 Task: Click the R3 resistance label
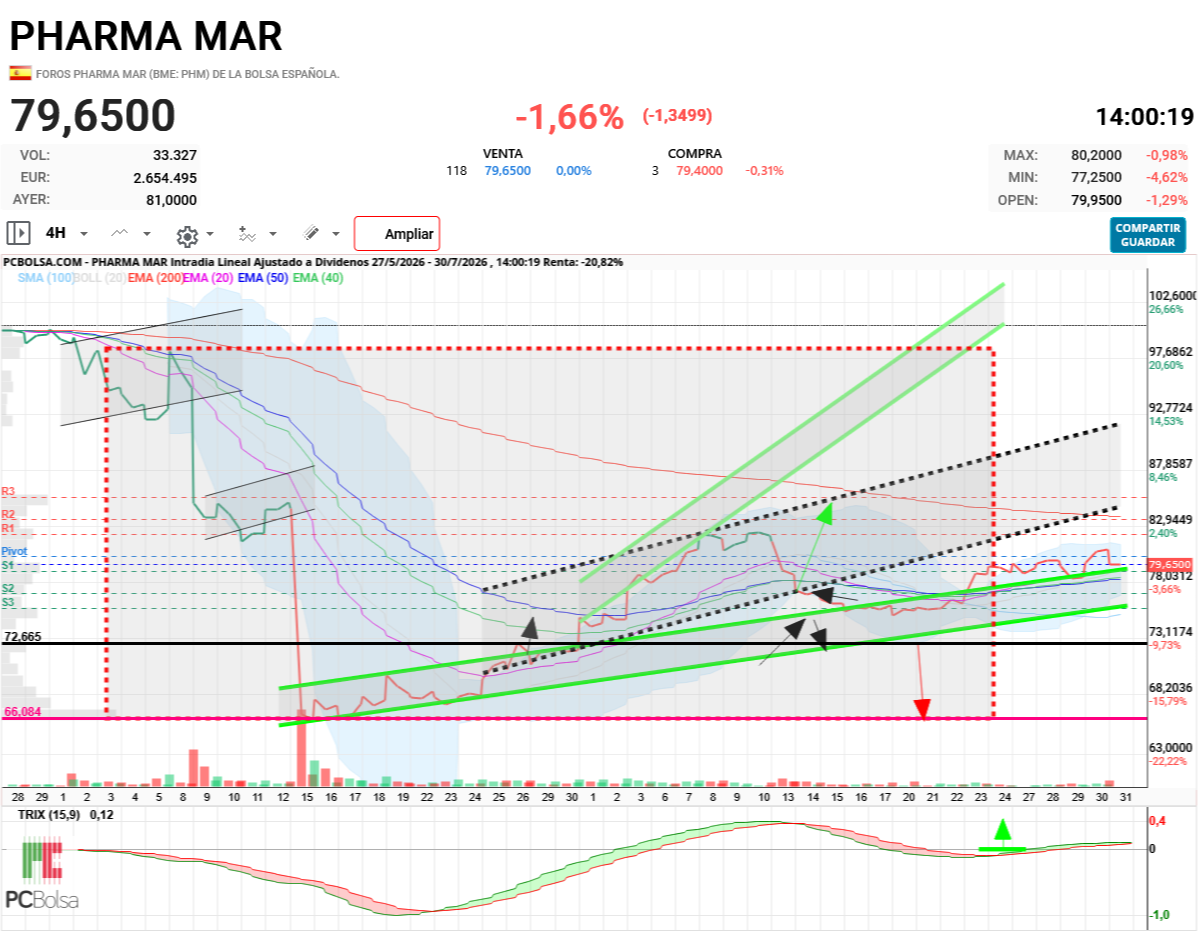click(x=9, y=491)
